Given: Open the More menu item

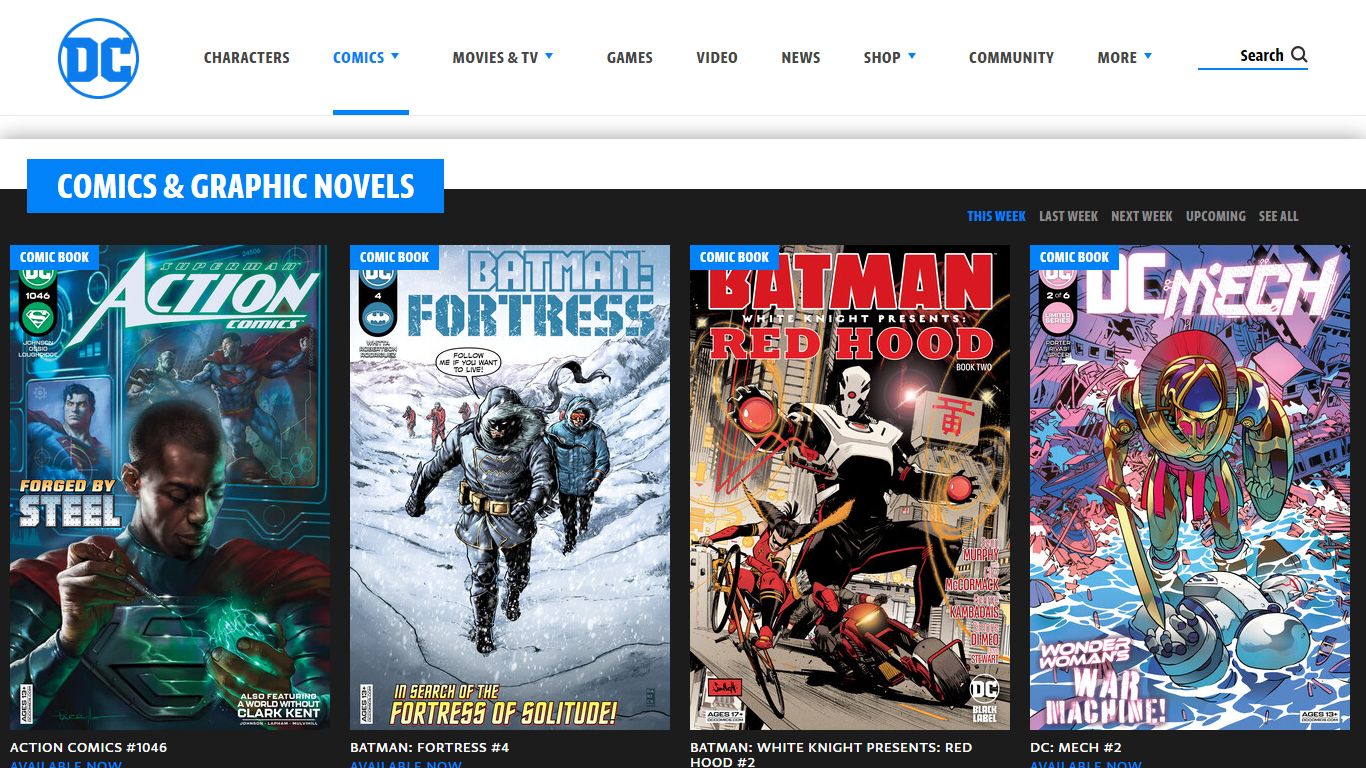Looking at the screenshot, I should 1117,58.
